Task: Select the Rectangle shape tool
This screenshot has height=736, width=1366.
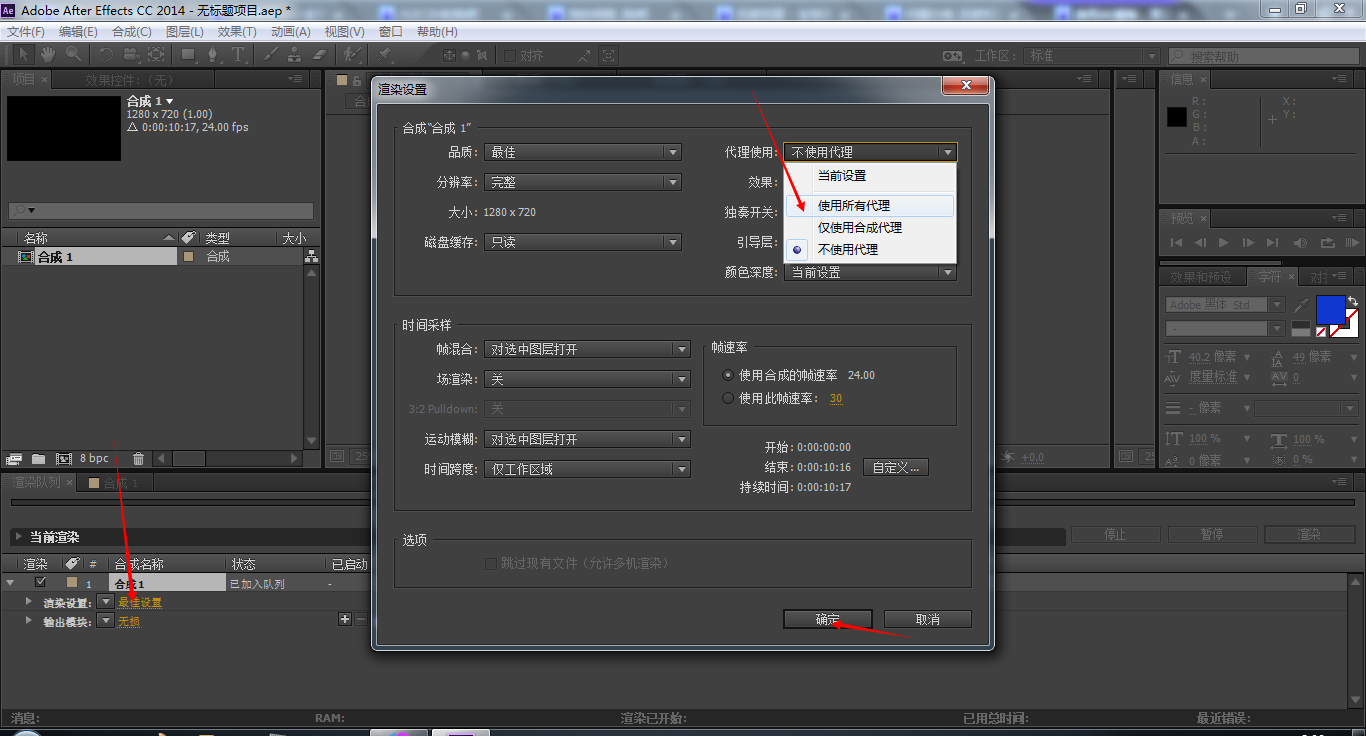Action: [188, 55]
